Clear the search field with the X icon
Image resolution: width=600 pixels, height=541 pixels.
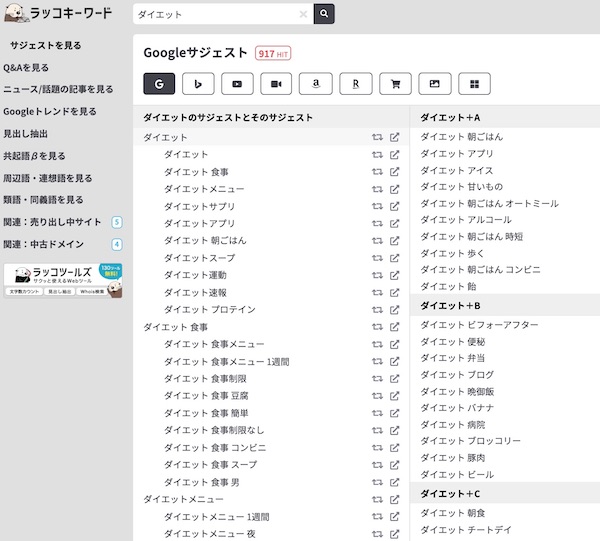303,14
